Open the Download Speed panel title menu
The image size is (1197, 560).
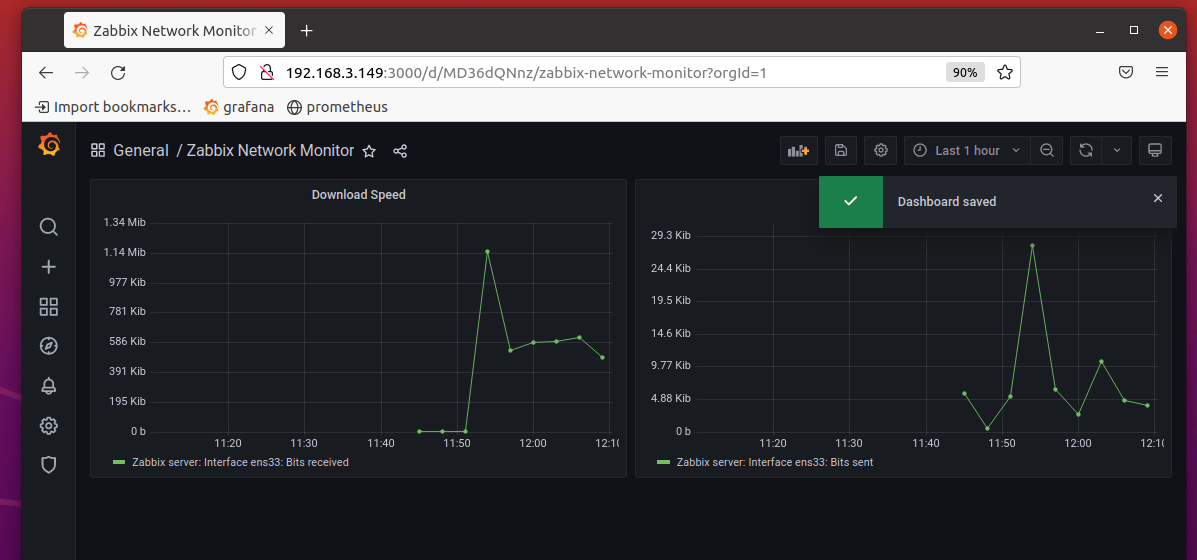358,195
